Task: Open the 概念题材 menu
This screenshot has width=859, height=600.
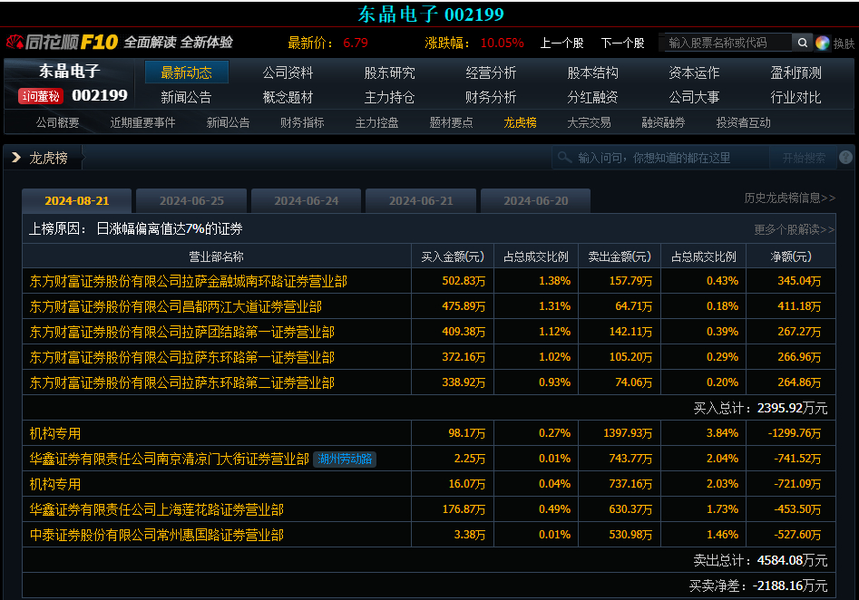Action: tap(288, 98)
